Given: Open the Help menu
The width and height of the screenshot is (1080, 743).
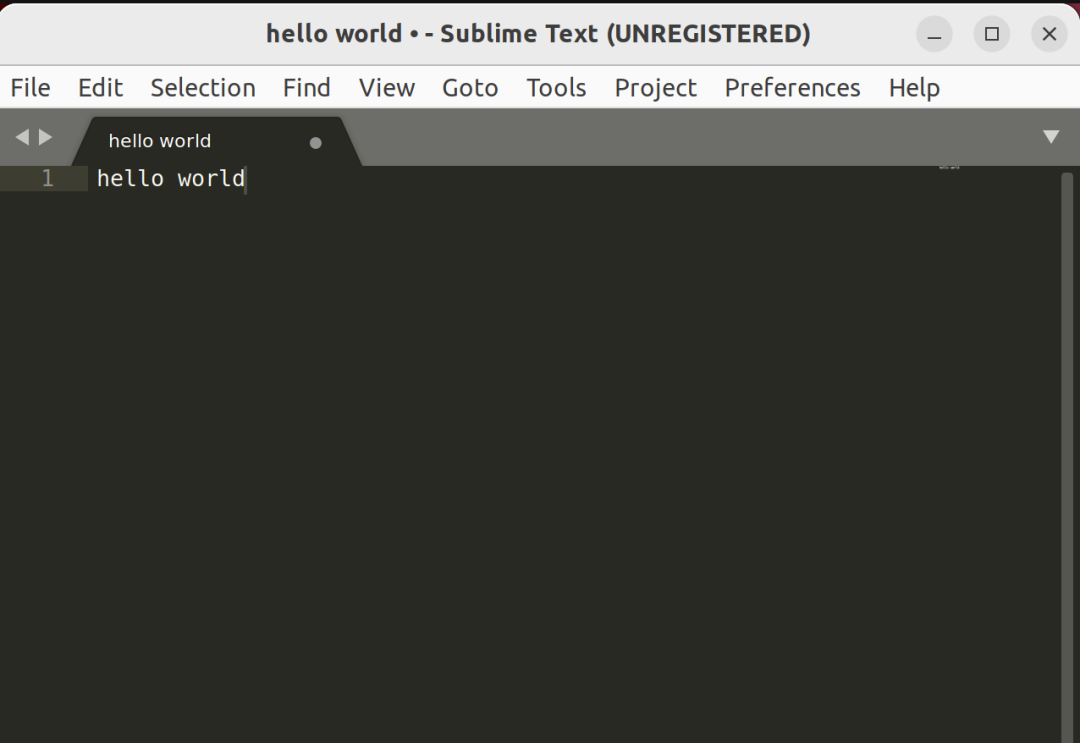Looking at the screenshot, I should [x=914, y=88].
